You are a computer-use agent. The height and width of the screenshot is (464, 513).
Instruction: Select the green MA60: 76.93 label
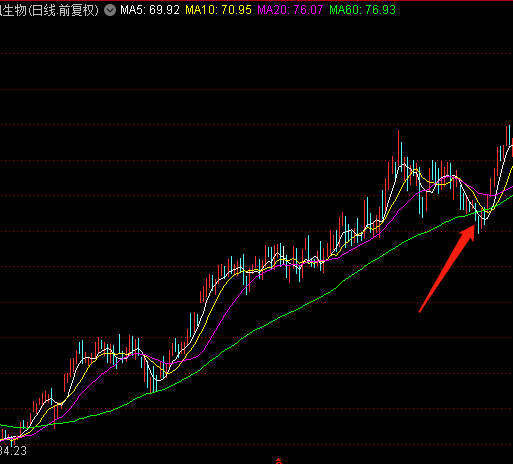point(362,10)
